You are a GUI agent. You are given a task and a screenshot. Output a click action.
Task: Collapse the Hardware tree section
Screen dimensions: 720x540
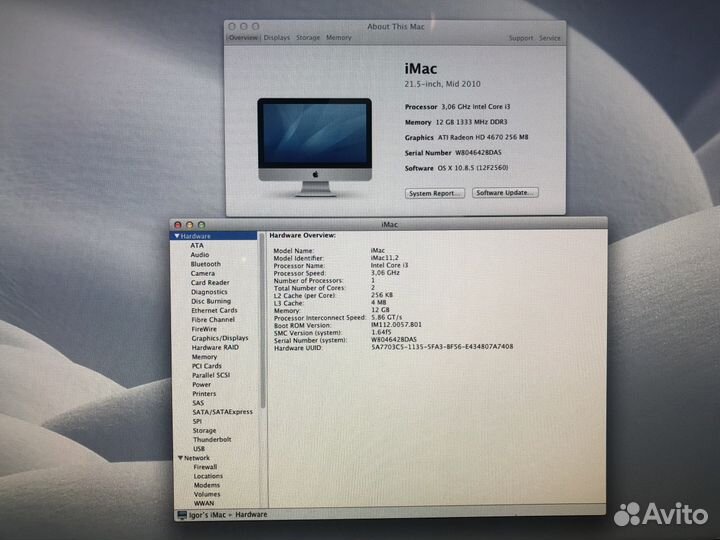click(x=177, y=236)
